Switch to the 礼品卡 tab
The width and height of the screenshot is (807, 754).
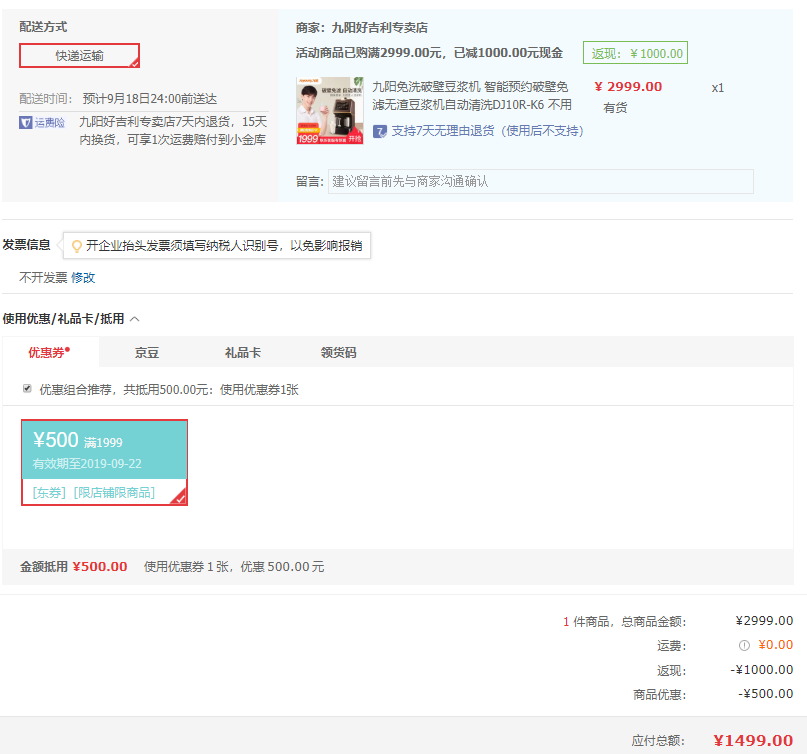pos(242,353)
